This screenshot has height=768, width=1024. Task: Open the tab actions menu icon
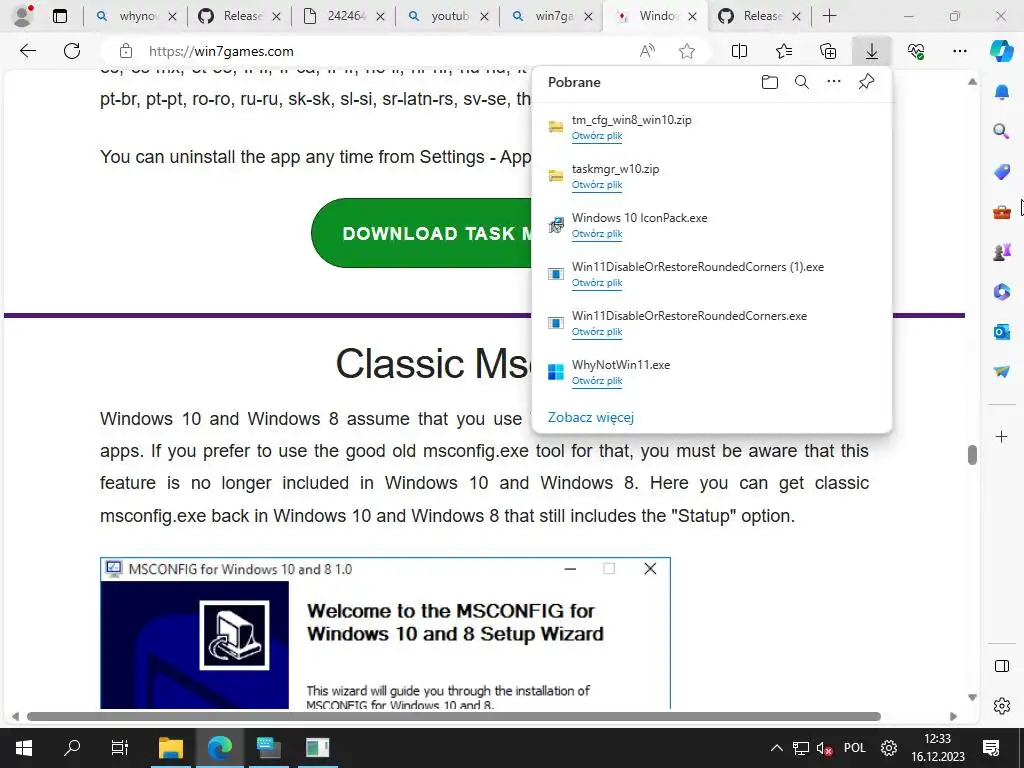[x=59, y=16]
